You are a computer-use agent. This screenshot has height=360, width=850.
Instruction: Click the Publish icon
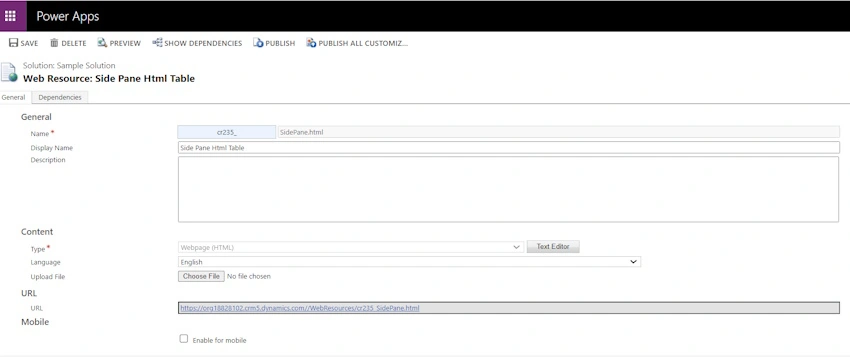tap(258, 43)
